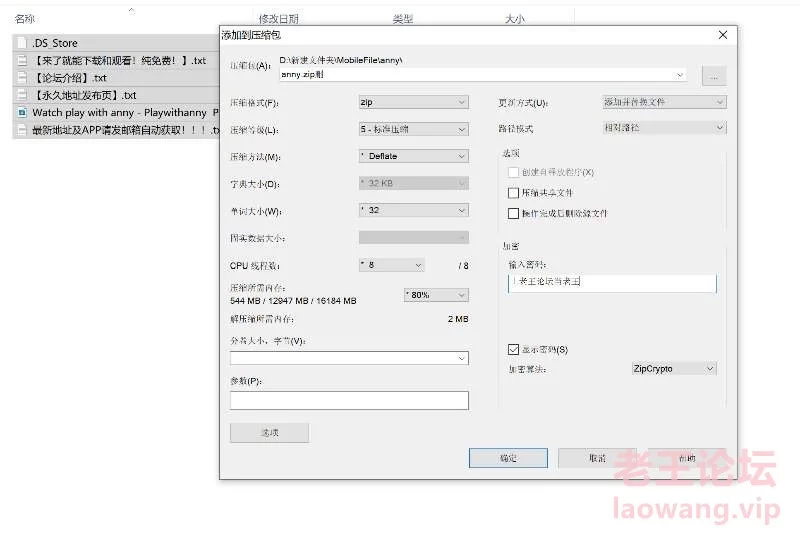Expand the archive name anny.zip history dropdown
The height and width of the screenshot is (534, 800).
point(680,75)
